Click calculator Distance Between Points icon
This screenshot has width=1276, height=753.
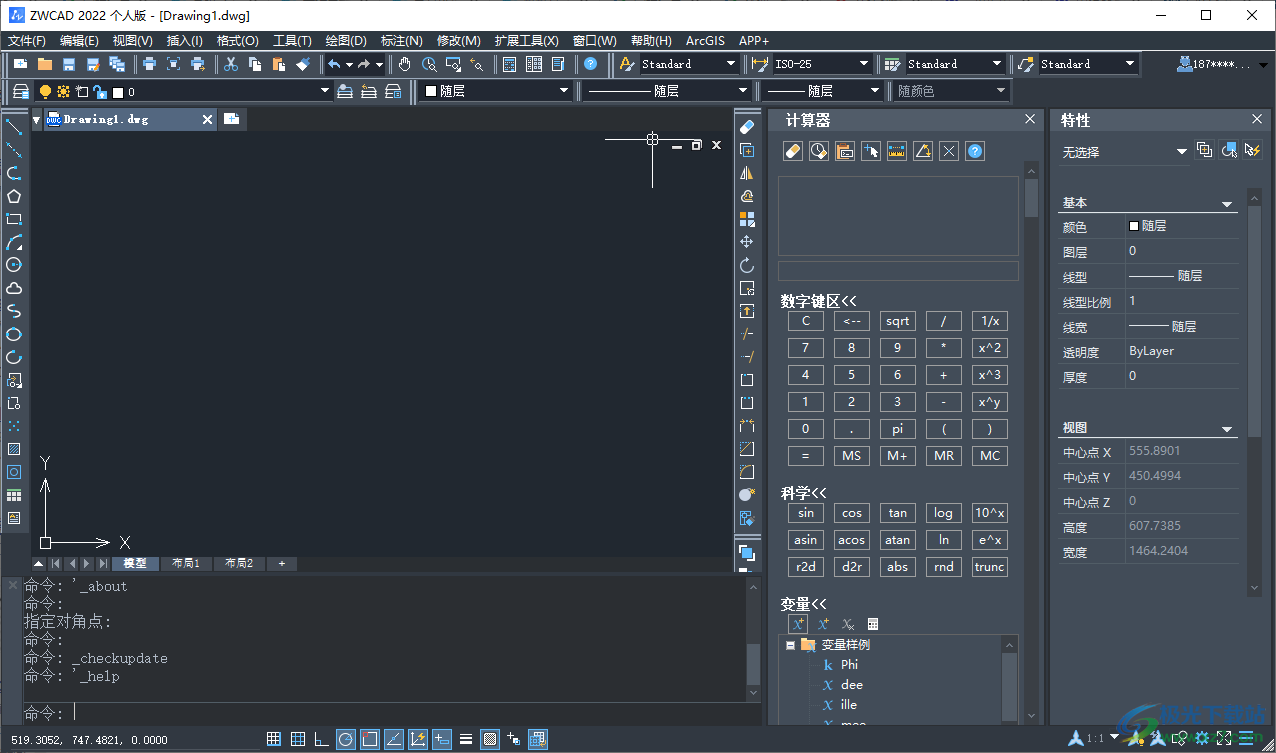(897, 151)
